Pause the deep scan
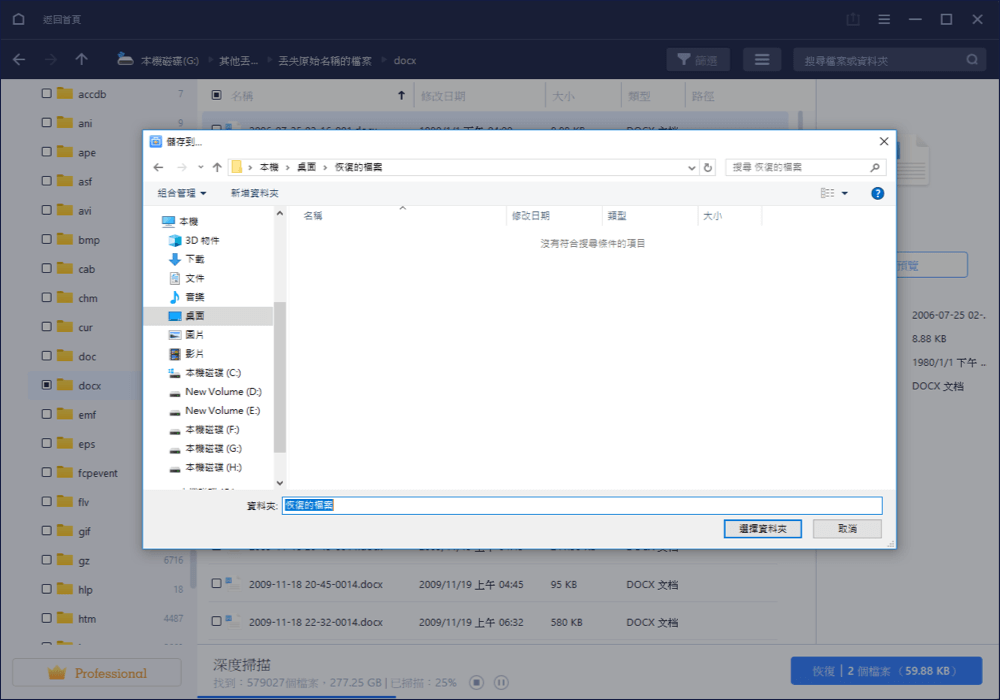The height and width of the screenshot is (700, 1000). pyautogui.click(x=501, y=683)
